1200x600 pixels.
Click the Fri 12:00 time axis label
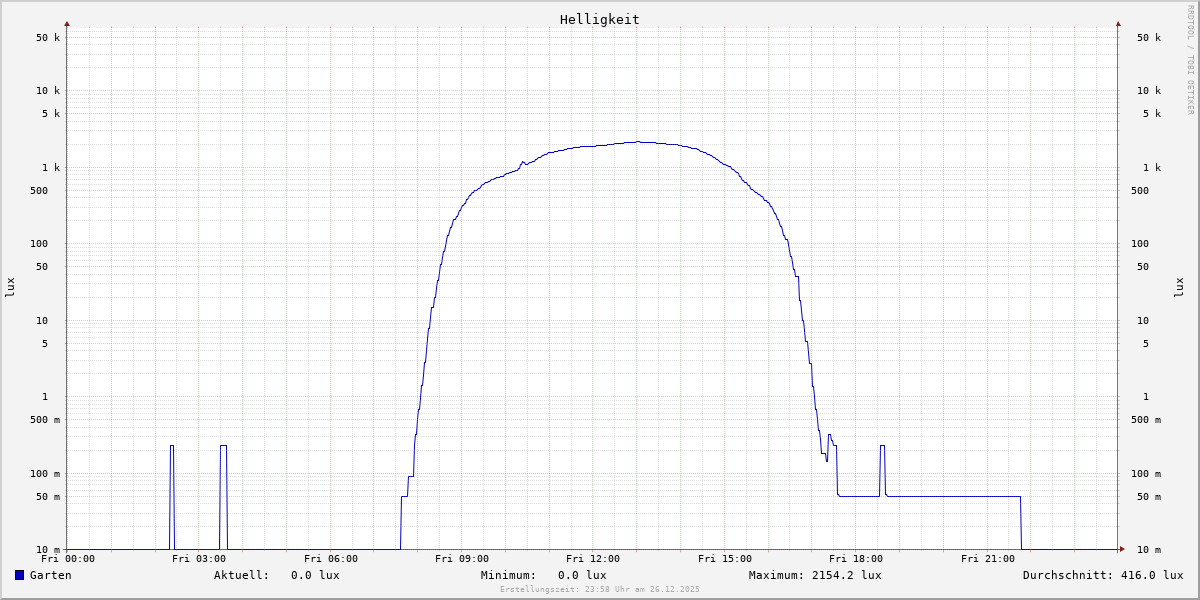pos(593,559)
